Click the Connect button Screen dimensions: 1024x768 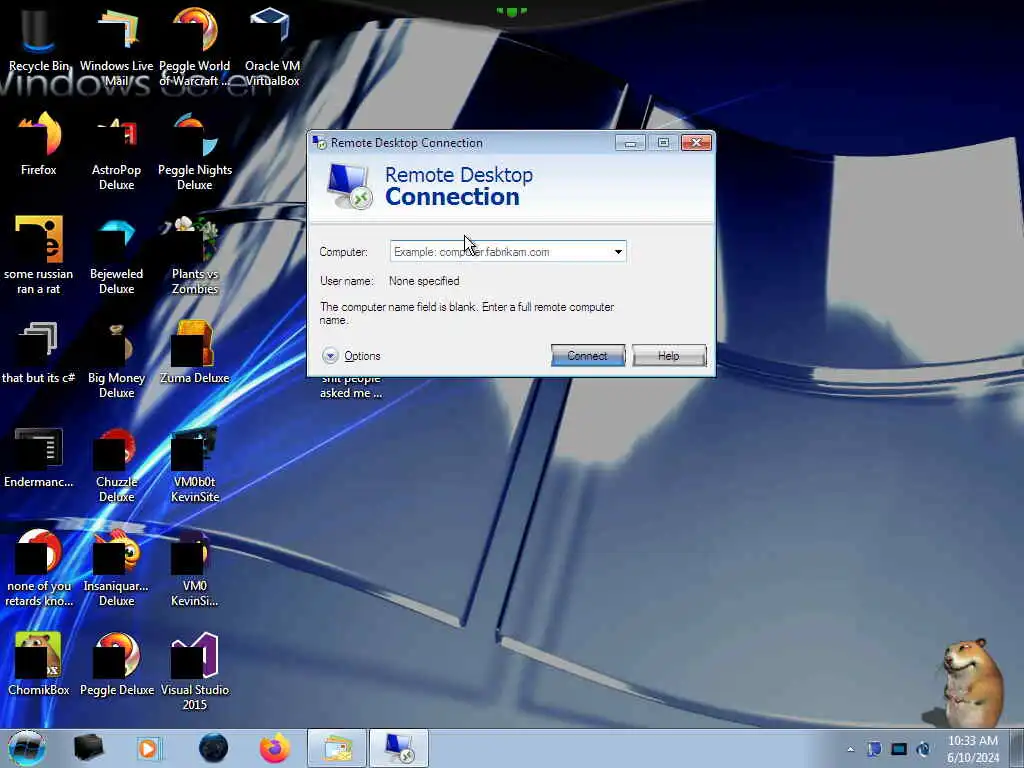tap(587, 355)
